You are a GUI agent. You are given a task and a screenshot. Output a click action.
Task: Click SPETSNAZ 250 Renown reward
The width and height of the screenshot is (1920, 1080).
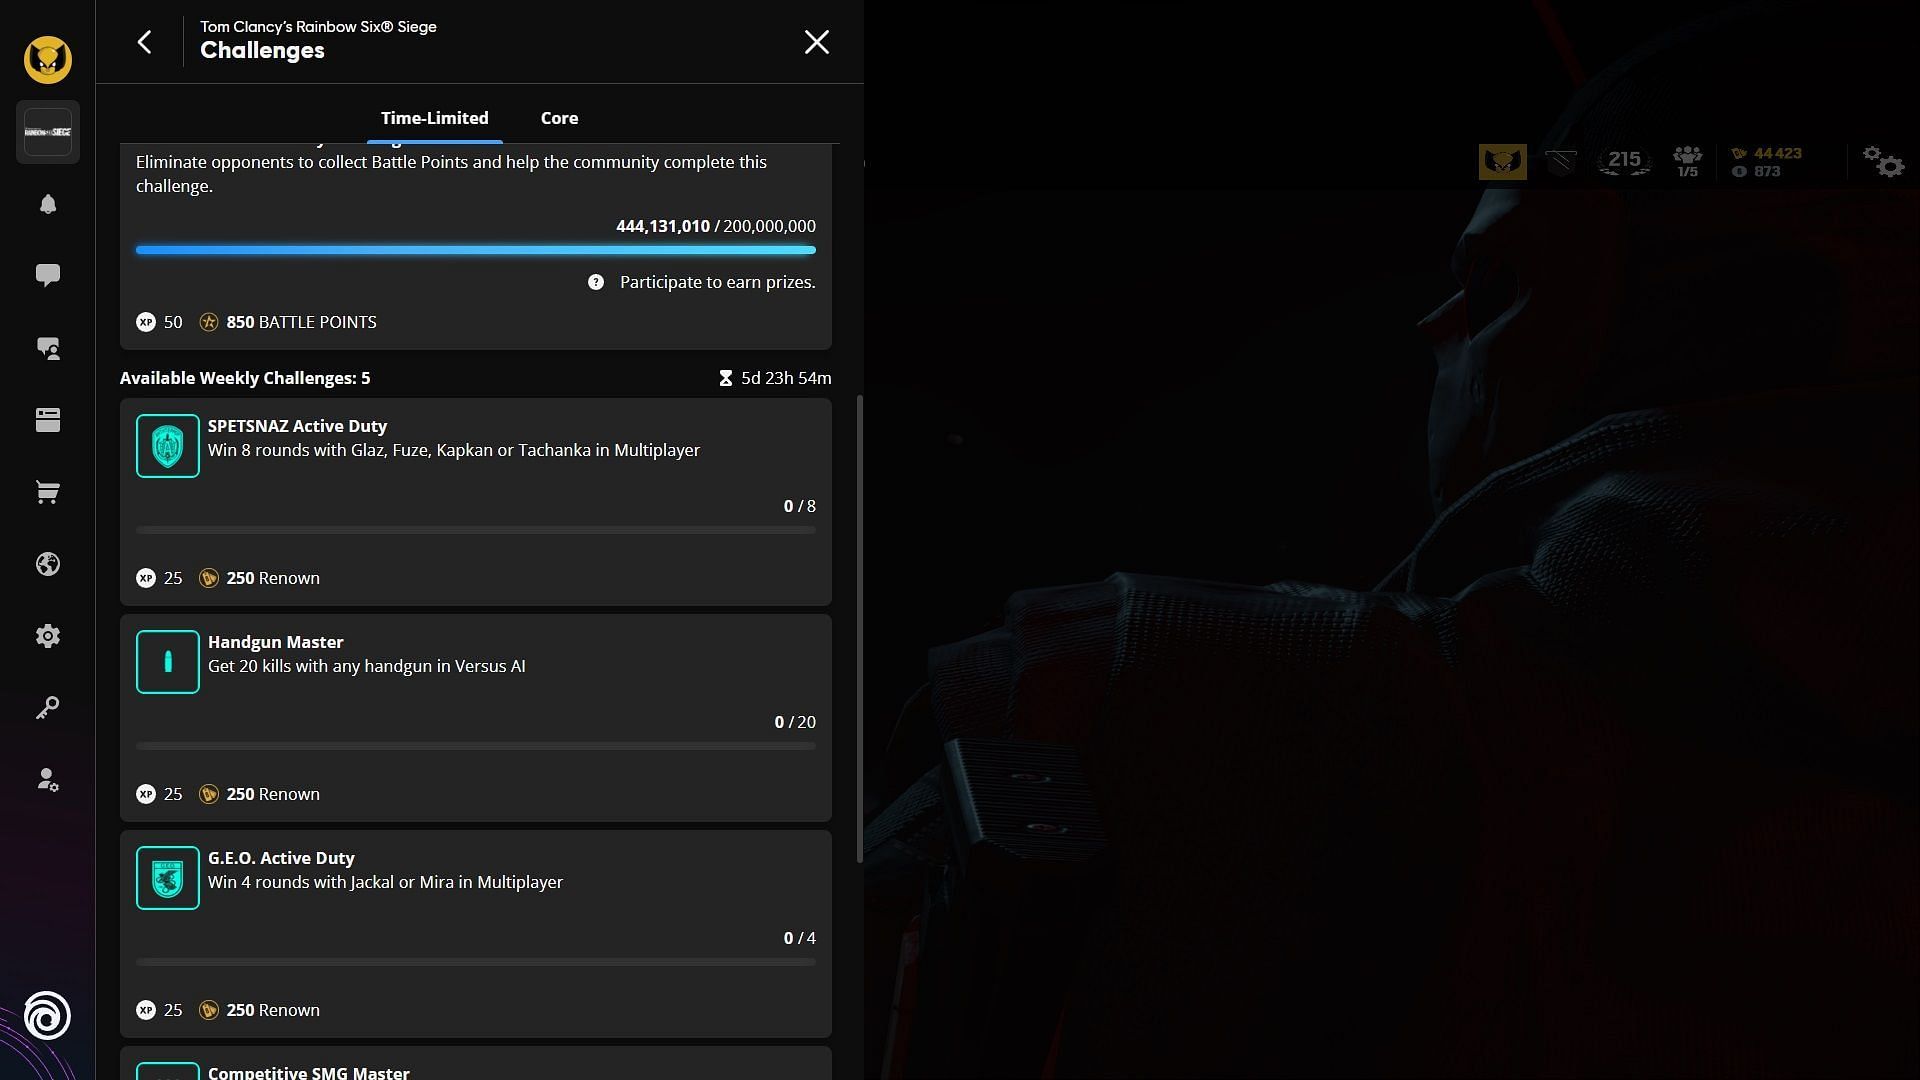pyautogui.click(x=273, y=578)
